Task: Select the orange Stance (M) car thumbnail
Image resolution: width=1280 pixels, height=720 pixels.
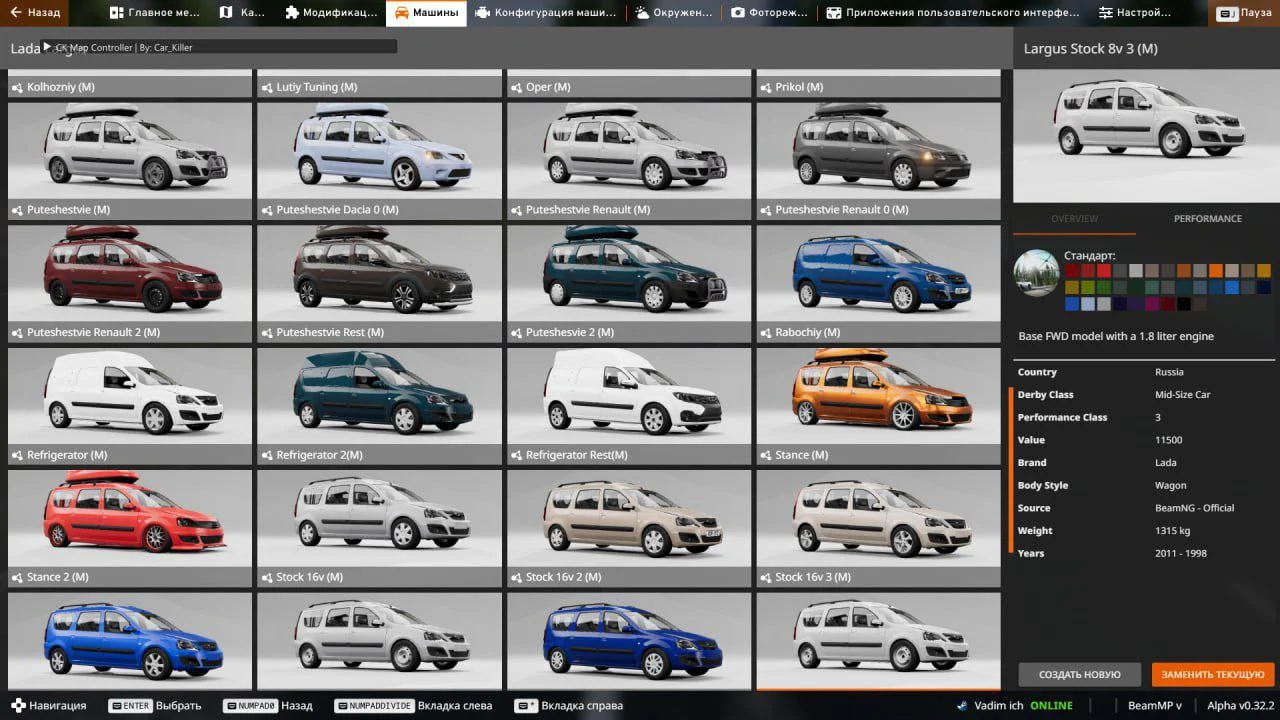Action: click(x=878, y=395)
